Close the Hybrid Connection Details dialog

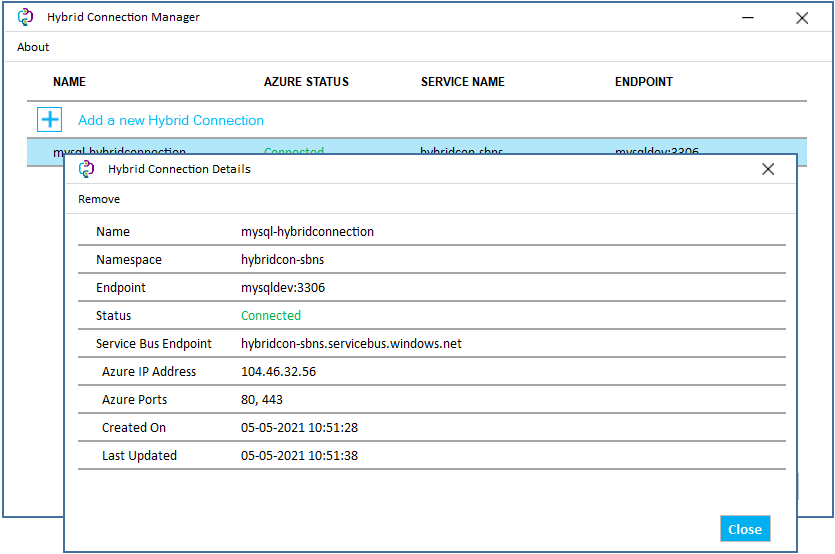pos(768,169)
